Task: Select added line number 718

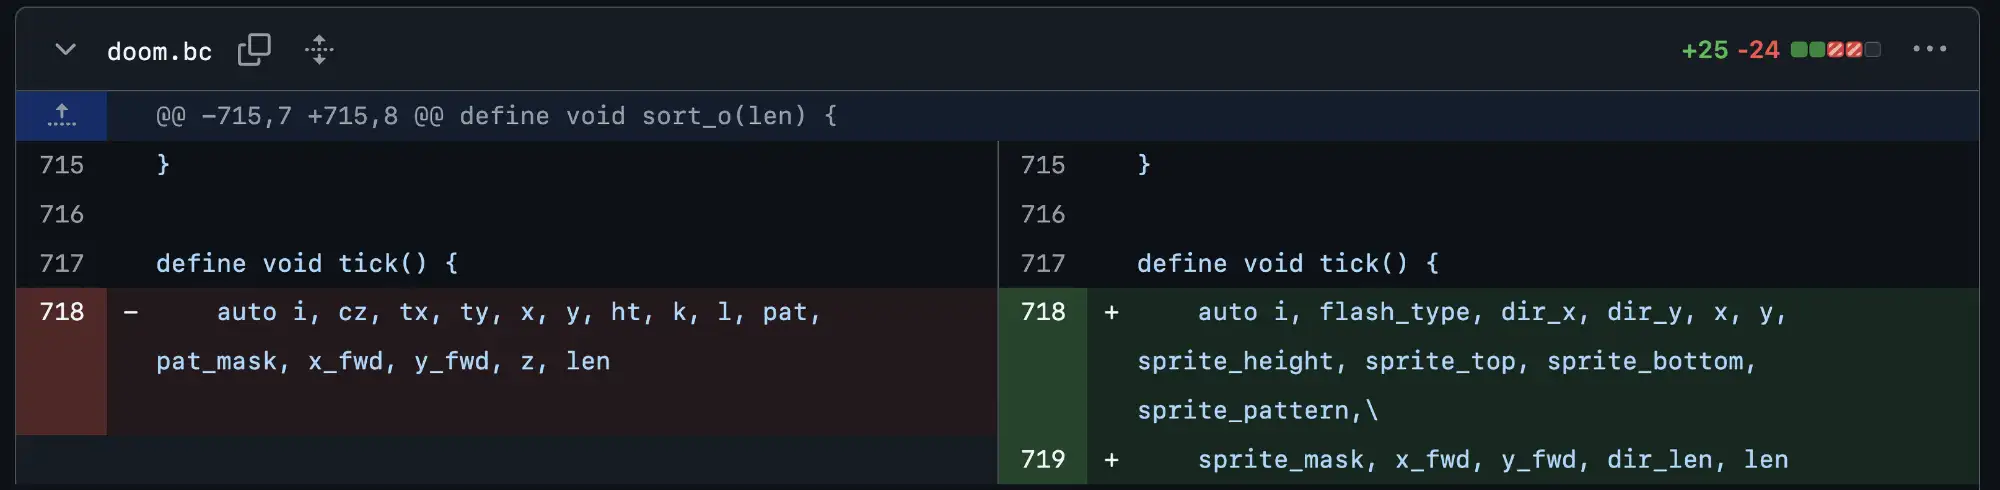Action: pyautogui.click(x=1042, y=312)
